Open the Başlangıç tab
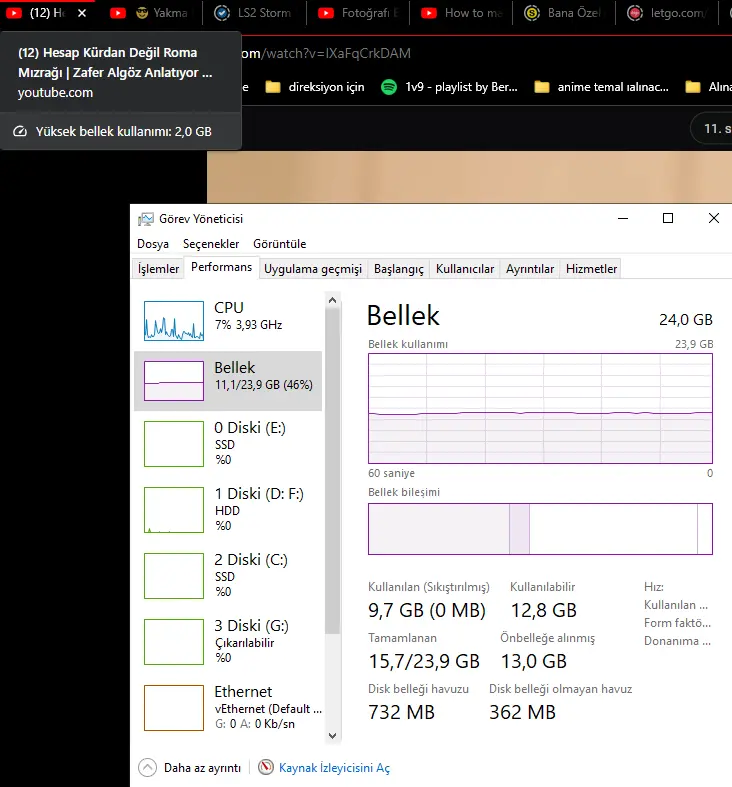 coord(399,269)
